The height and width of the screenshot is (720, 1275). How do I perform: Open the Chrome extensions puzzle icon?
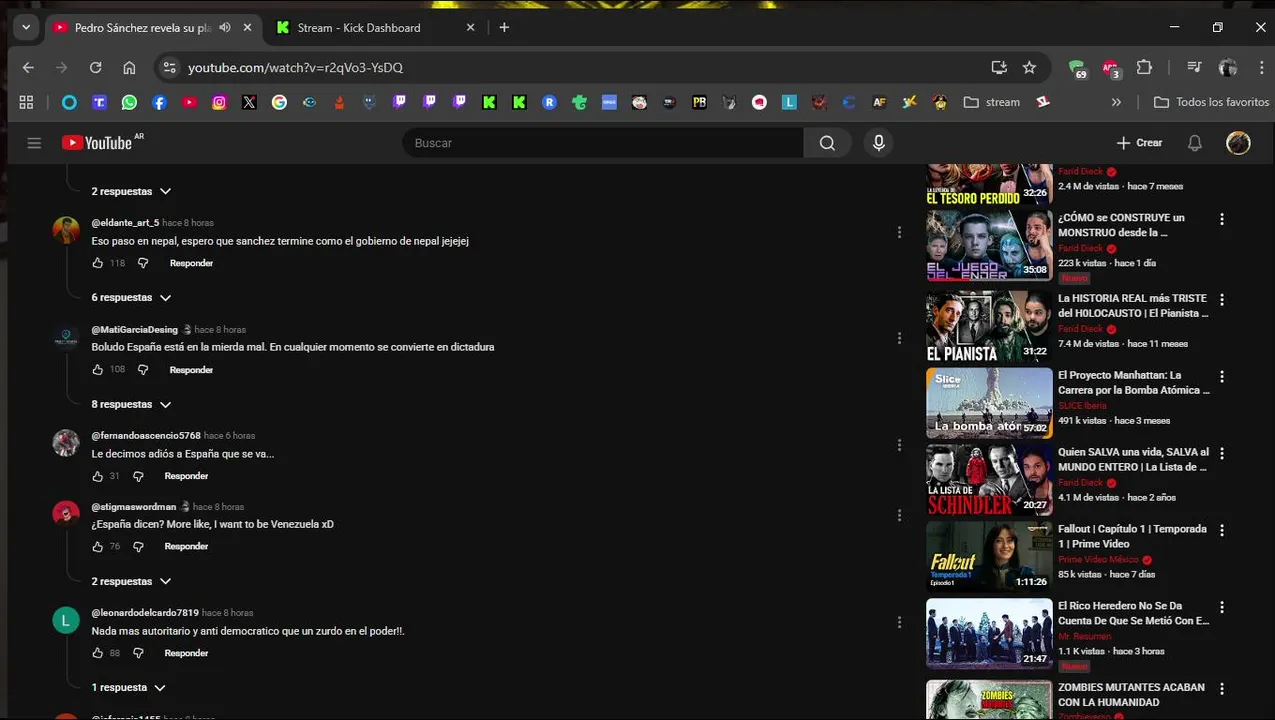(x=1144, y=67)
